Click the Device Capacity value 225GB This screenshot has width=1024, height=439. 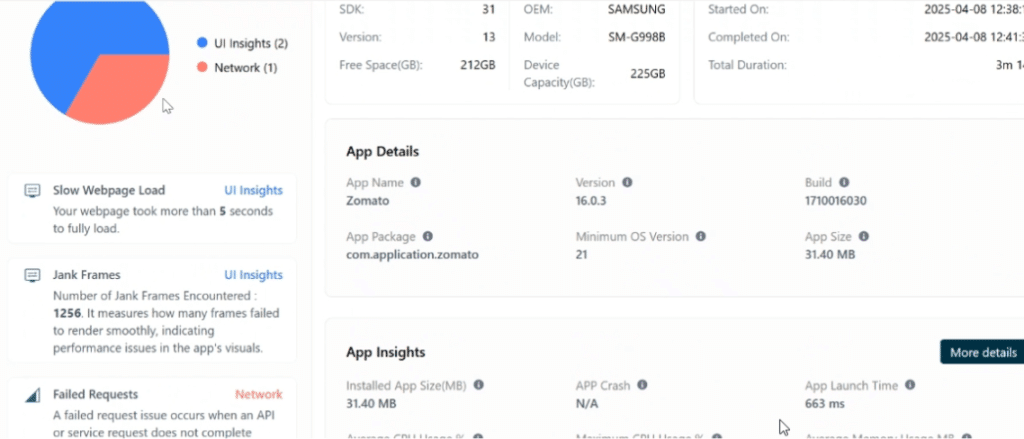(x=648, y=74)
